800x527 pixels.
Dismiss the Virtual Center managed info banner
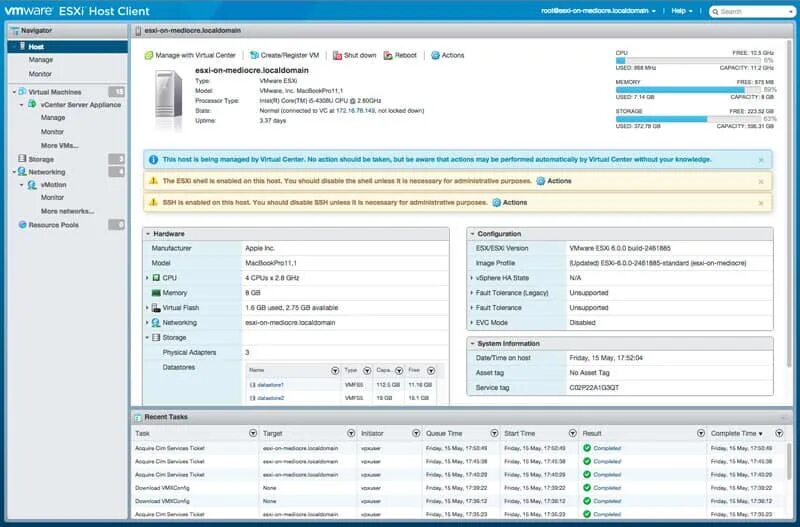pos(761,160)
